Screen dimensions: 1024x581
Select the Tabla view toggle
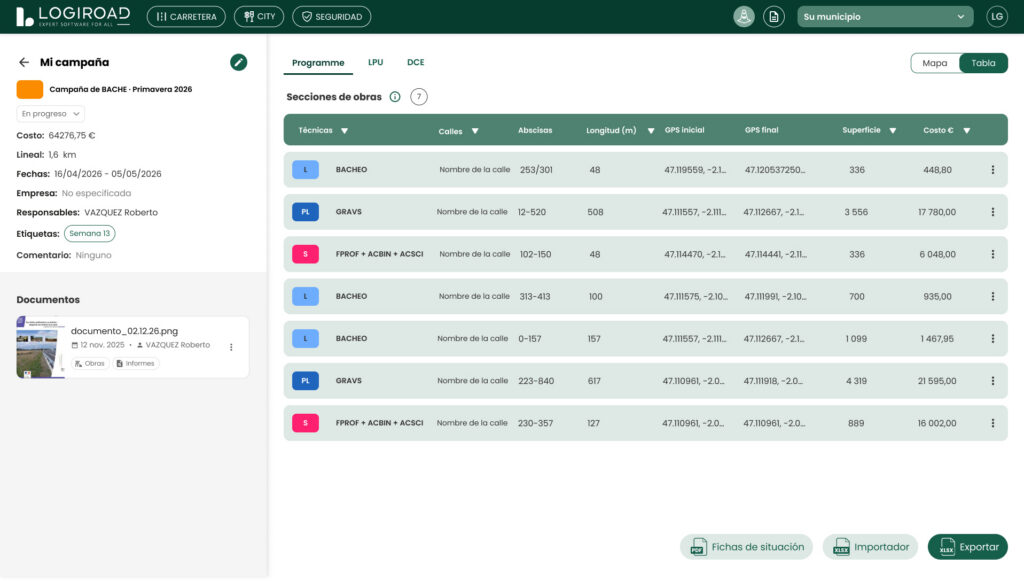(983, 63)
